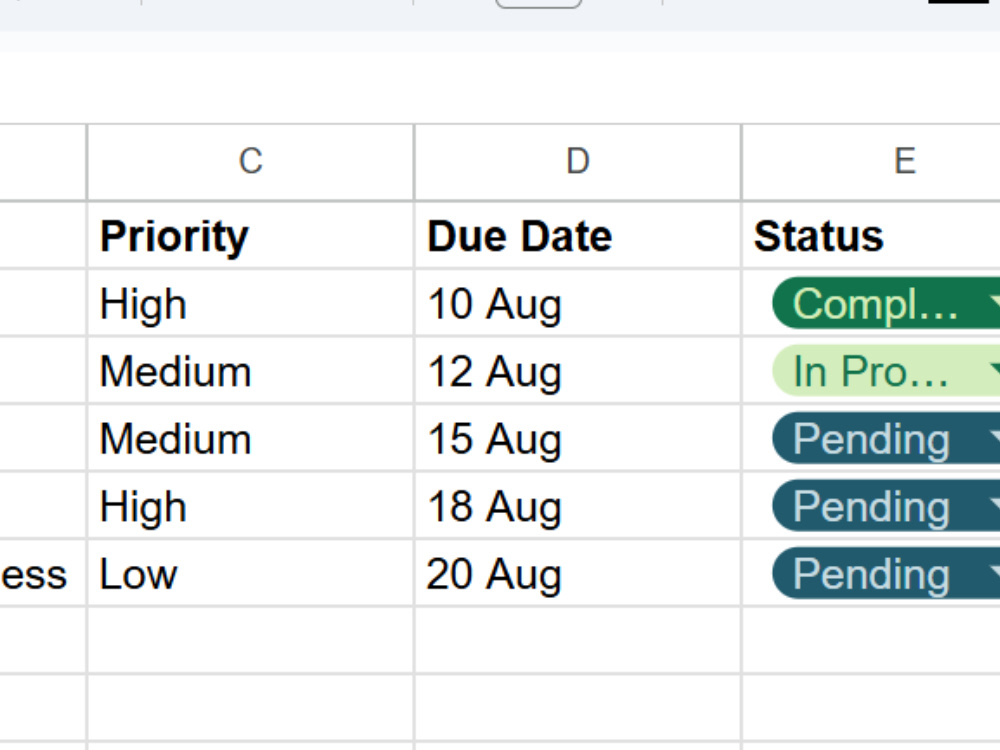Select High priority cell beside 10 Aug
Viewport: 1000px width, 750px height.
pyautogui.click(x=251, y=304)
